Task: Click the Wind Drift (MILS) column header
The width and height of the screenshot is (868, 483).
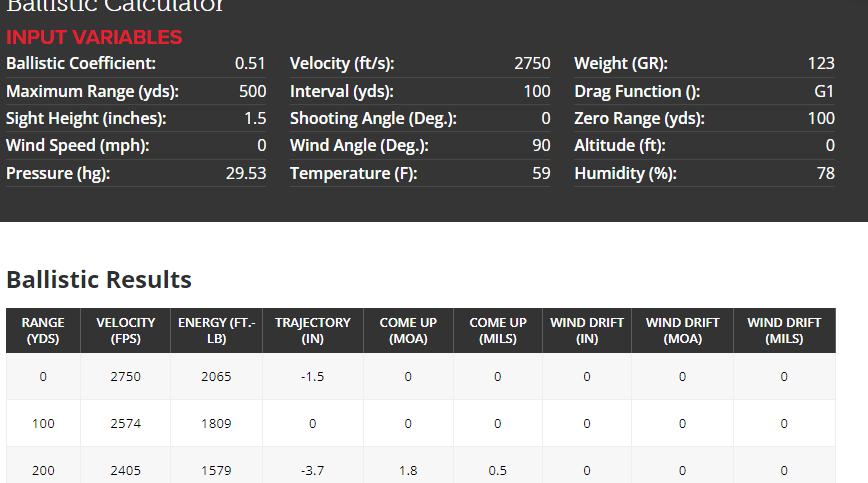Action: coord(784,330)
